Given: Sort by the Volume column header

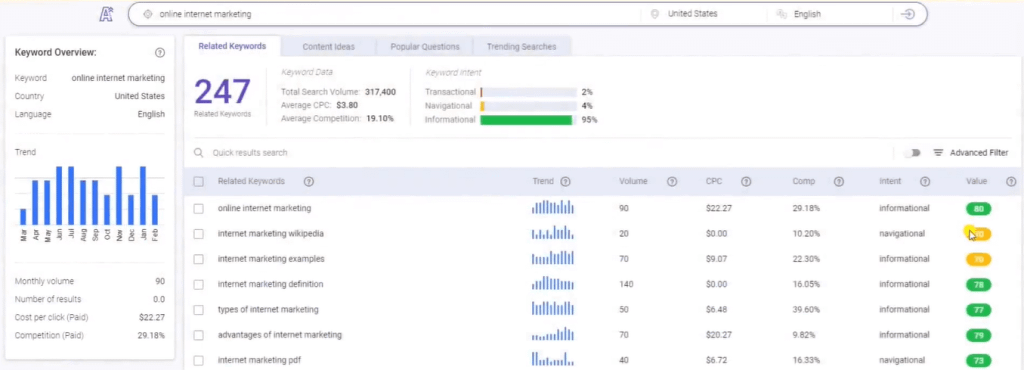Looking at the screenshot, I should click(x=633, y=181).
